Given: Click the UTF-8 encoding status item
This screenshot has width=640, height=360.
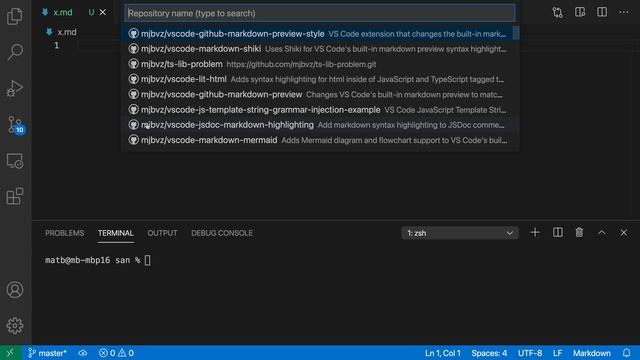Looking at the screenshot, I should pos(530,353).
